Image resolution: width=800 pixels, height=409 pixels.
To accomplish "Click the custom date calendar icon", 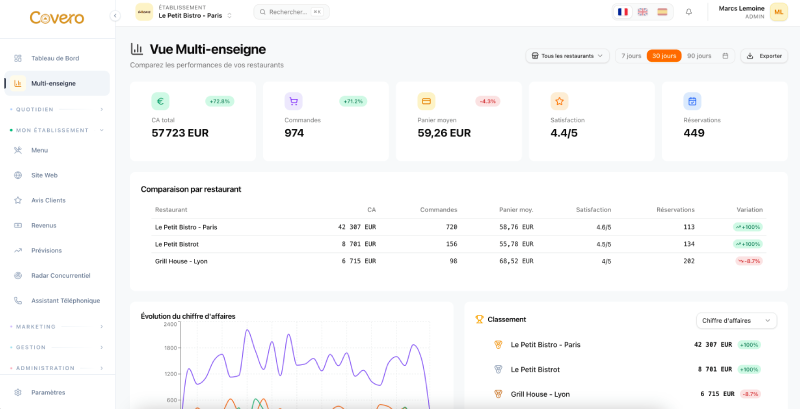I will pos(726,56).
